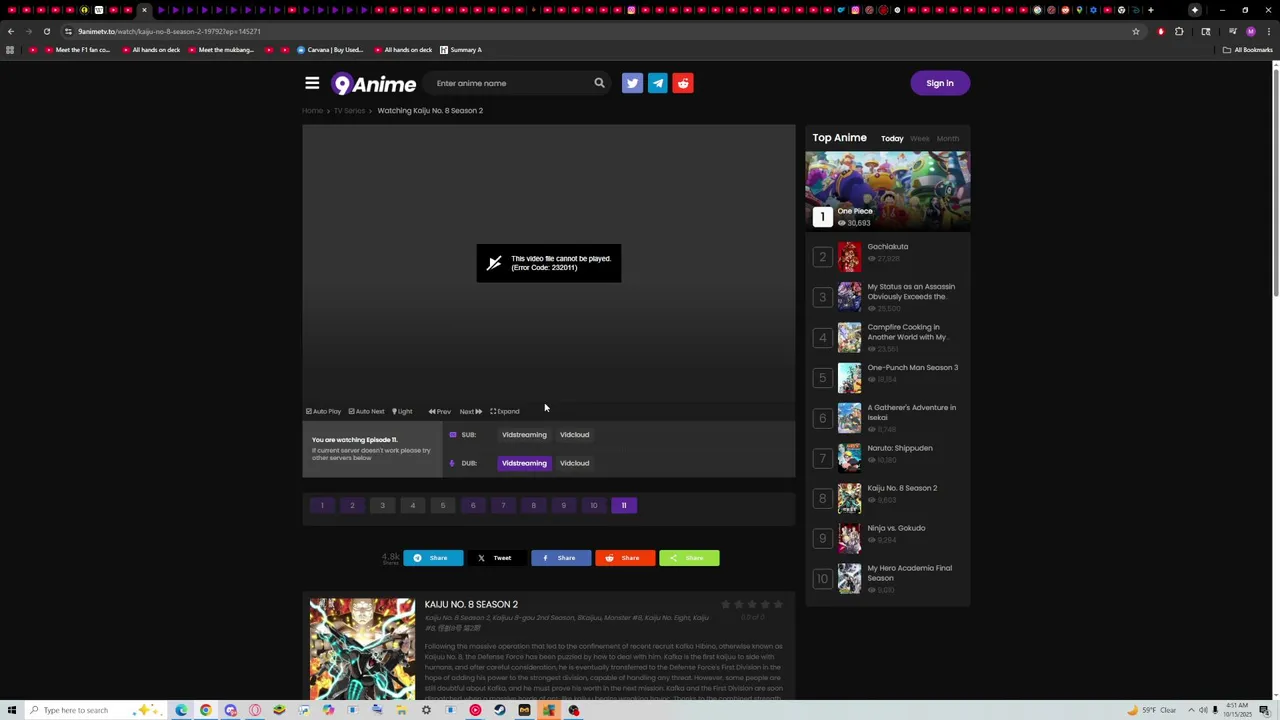Share via the Telegram Share button
1280x720 pixels.
pyautogui.click(x=433, y=558)
